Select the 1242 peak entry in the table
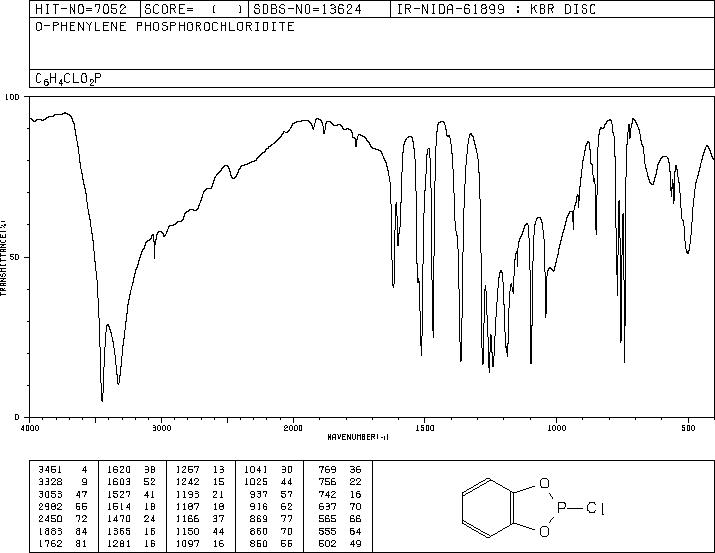Viewport: 715px width, 553px height. click(x=201, y=482)
